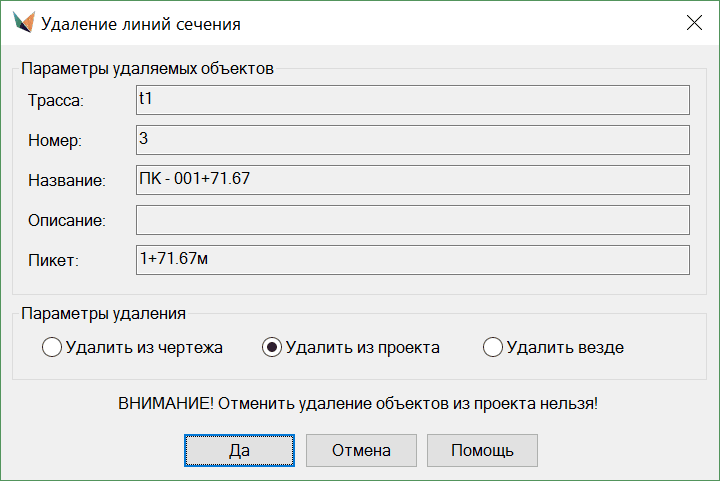Click the "Трасса" field containing t1

(x=412, y=100)
